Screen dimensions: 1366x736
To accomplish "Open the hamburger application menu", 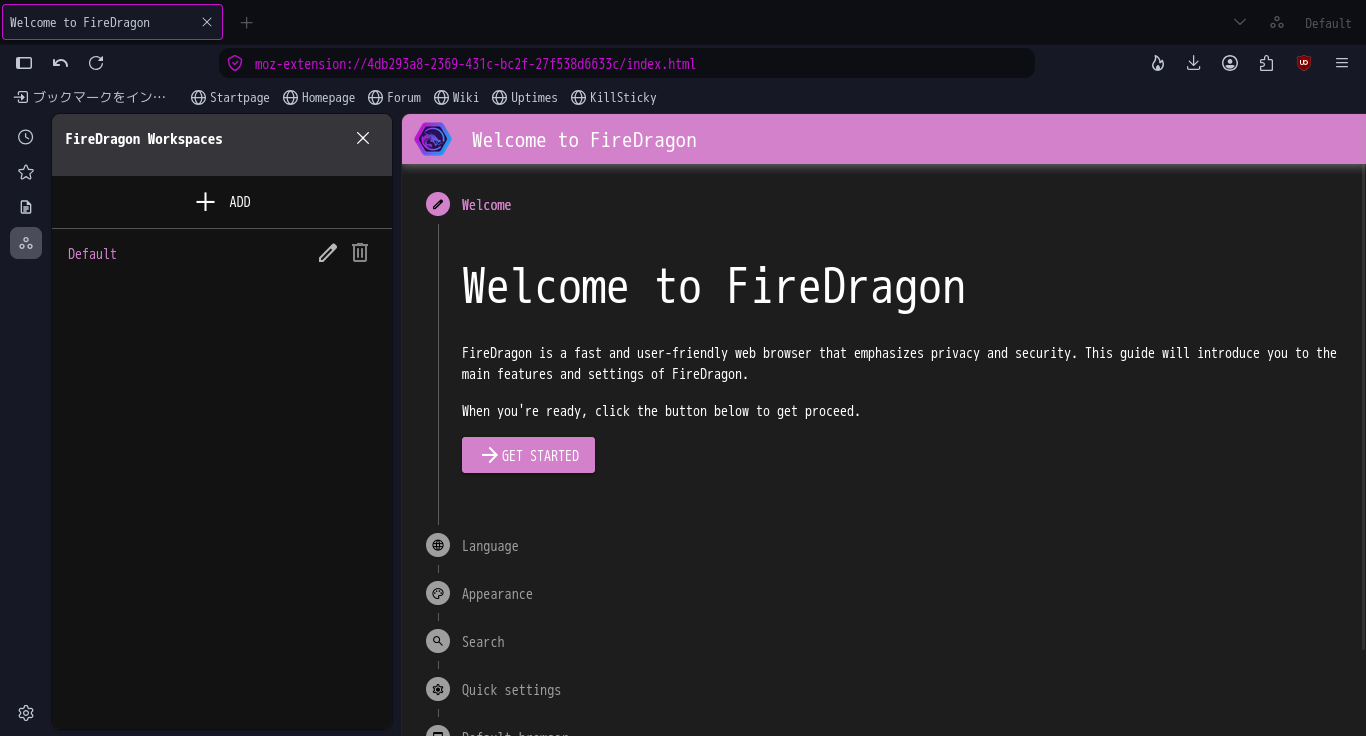I will (1342, 63).
